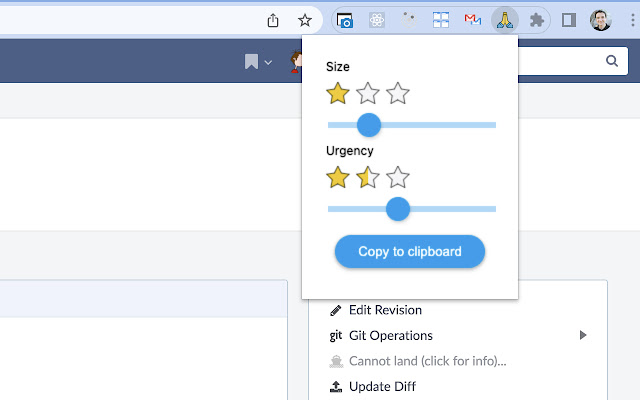Screen dimensions: 640x400
Task: Click the search magnifier icon
Action: coord(611,61)
